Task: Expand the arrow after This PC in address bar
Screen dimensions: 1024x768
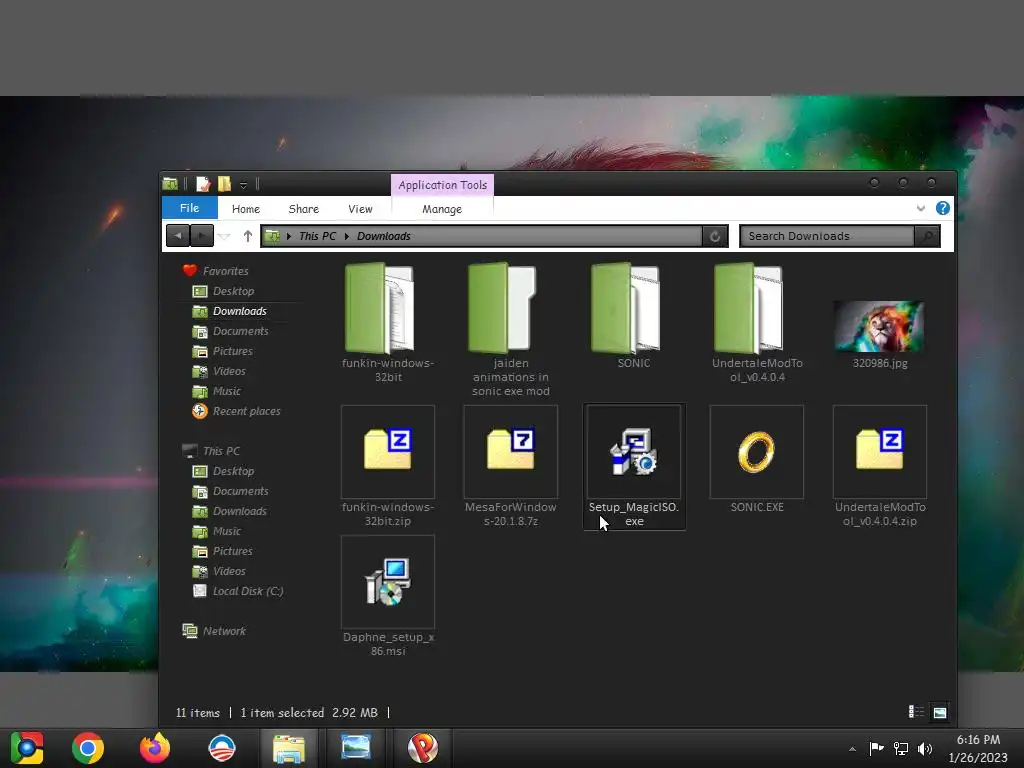Action: click(347, 236)
